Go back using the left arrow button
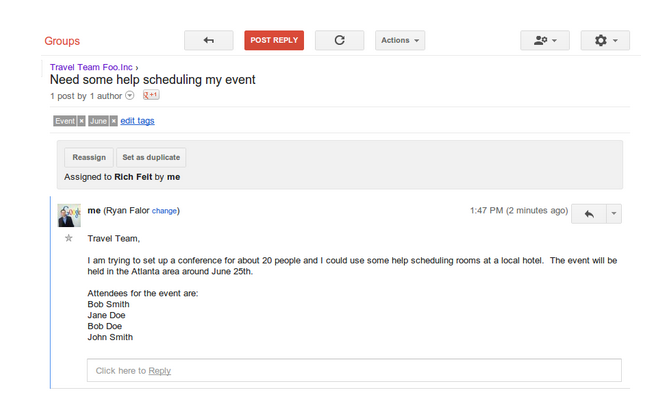This screenshot has height=408, width=671. (x=208, y=40)
